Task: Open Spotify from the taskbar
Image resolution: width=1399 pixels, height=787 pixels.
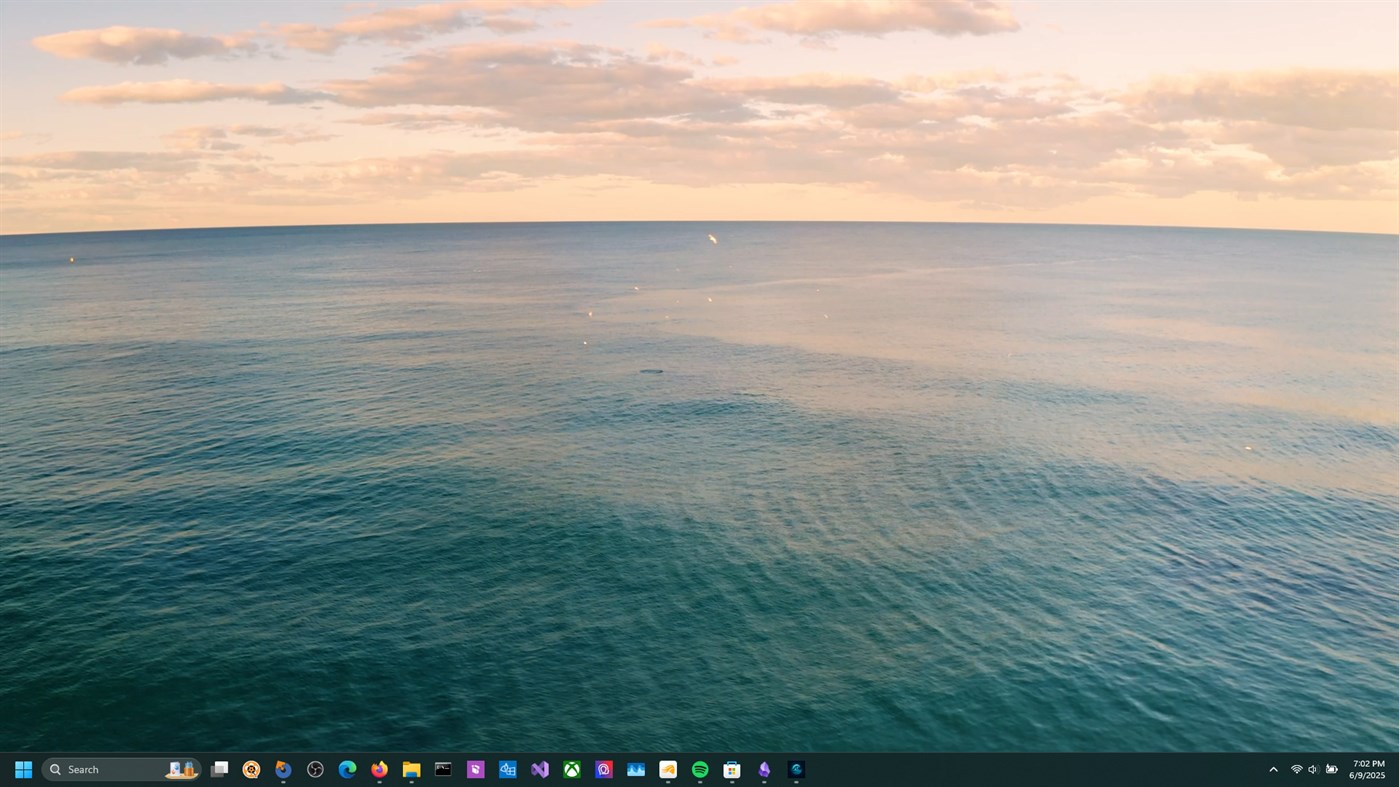Action: (700, 769)
